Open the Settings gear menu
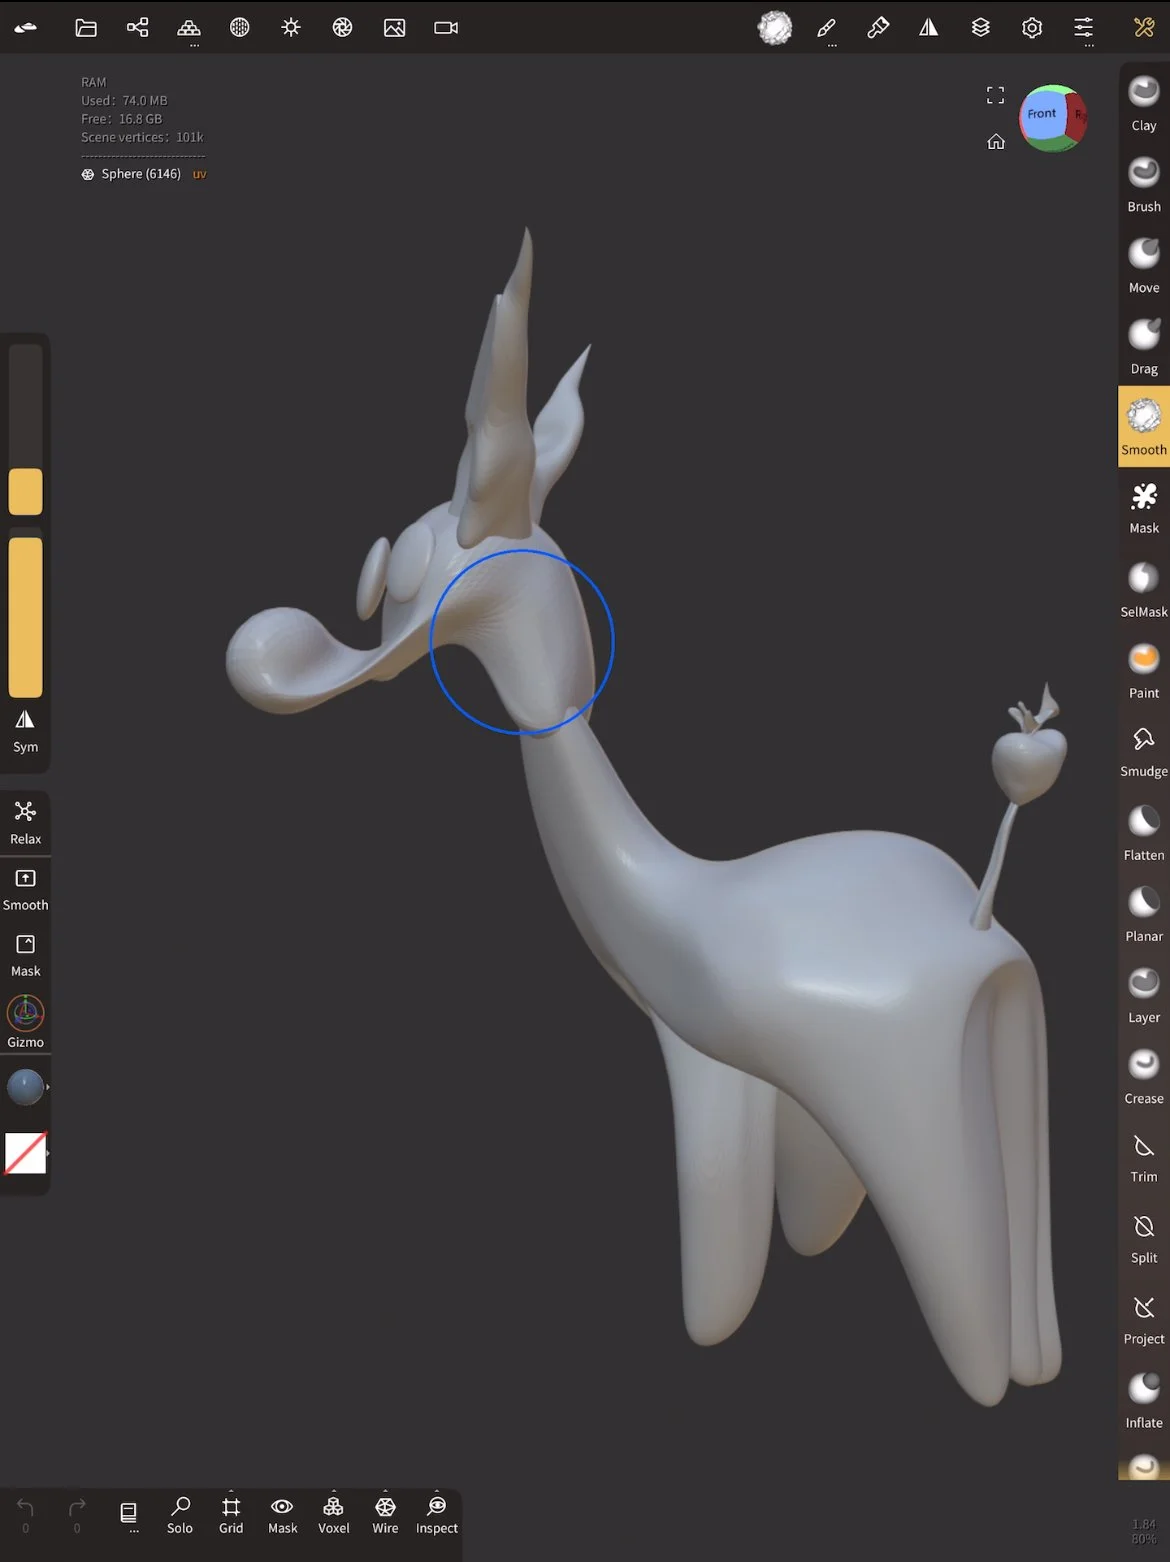The image size is (1170, 1562). (1032, 28)
